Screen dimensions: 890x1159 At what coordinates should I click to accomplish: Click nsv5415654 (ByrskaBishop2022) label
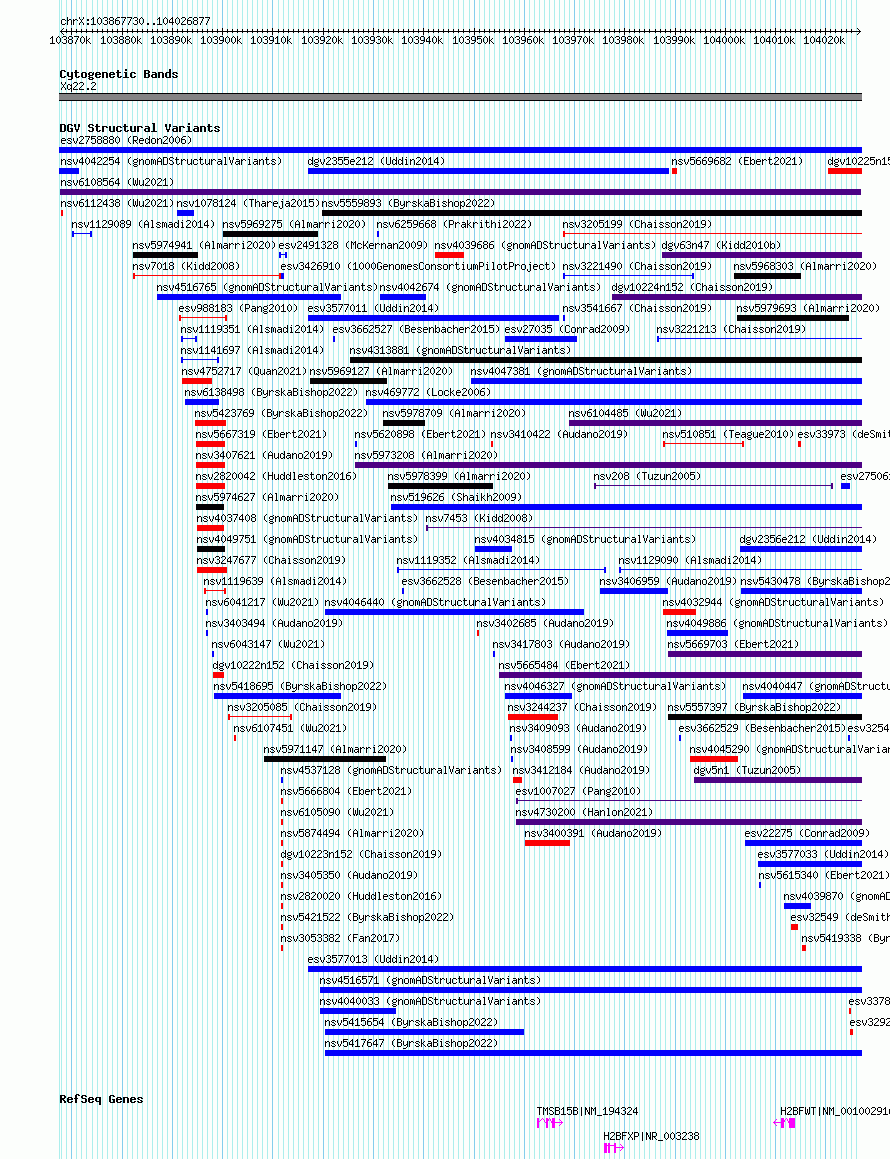coord(411,1024)
